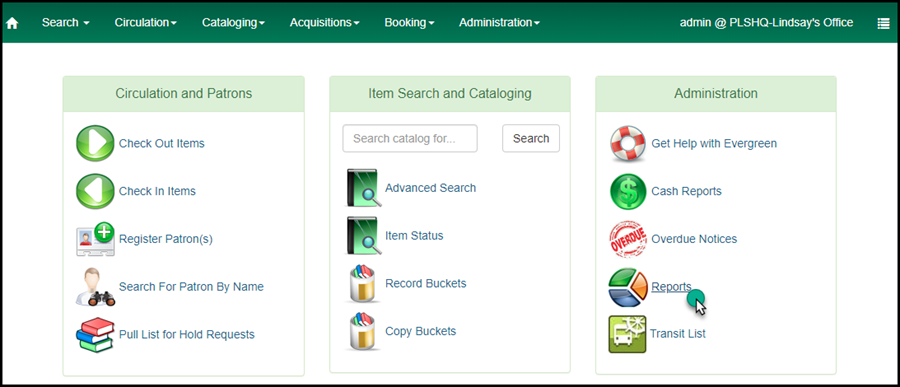This screenshot has height=387, width=900.
Task: Open the Booking dropdown menu
Action: coord(409,23)
